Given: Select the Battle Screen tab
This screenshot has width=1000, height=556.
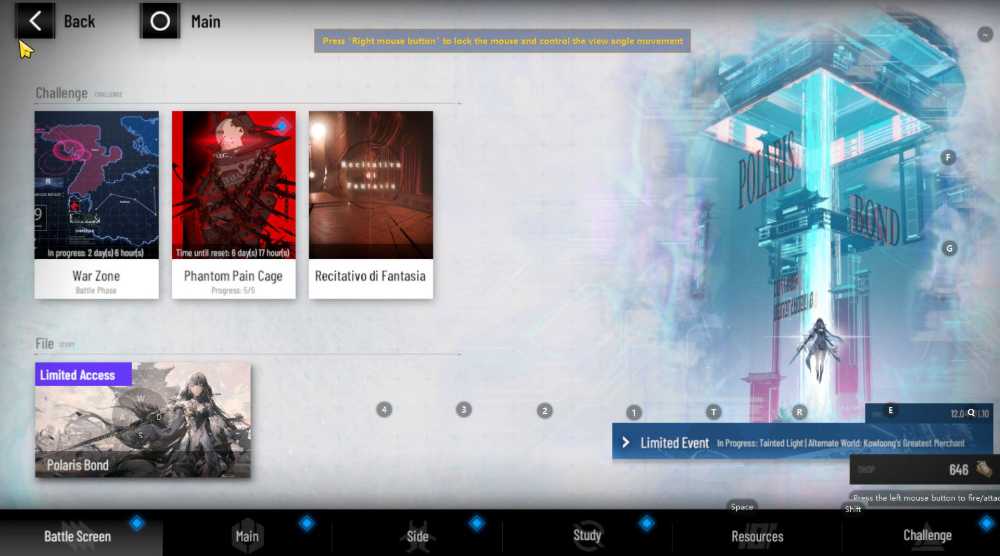Looking at the screenshot, I should tap(81, 533).
